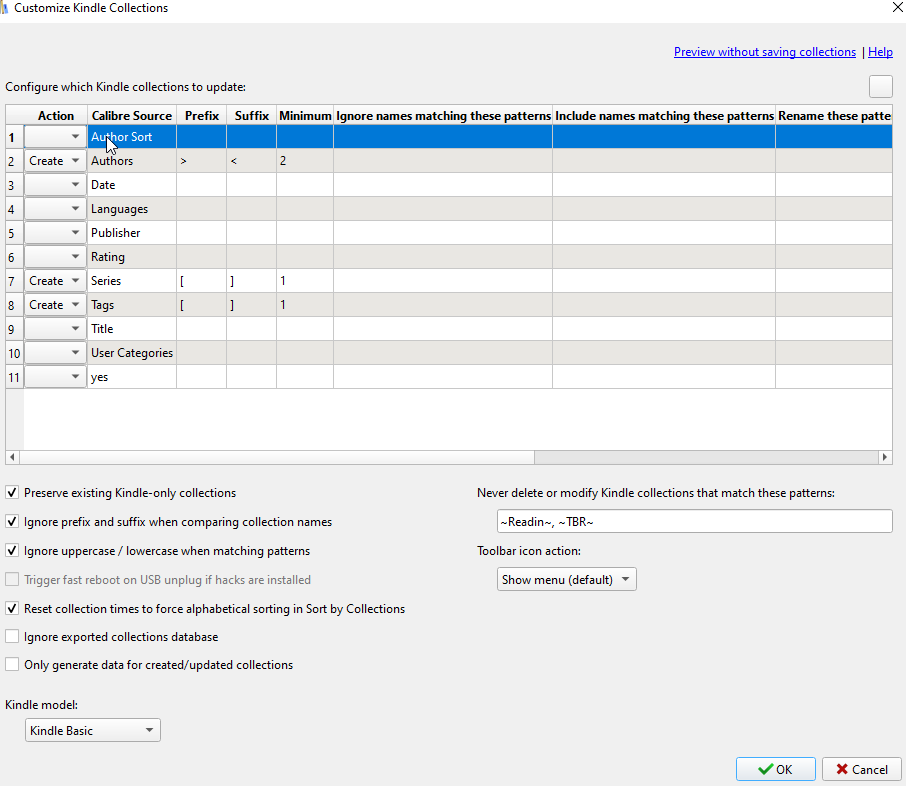Select row header number 11
Screen dimensions: 906x786
(x=14, y=377)
